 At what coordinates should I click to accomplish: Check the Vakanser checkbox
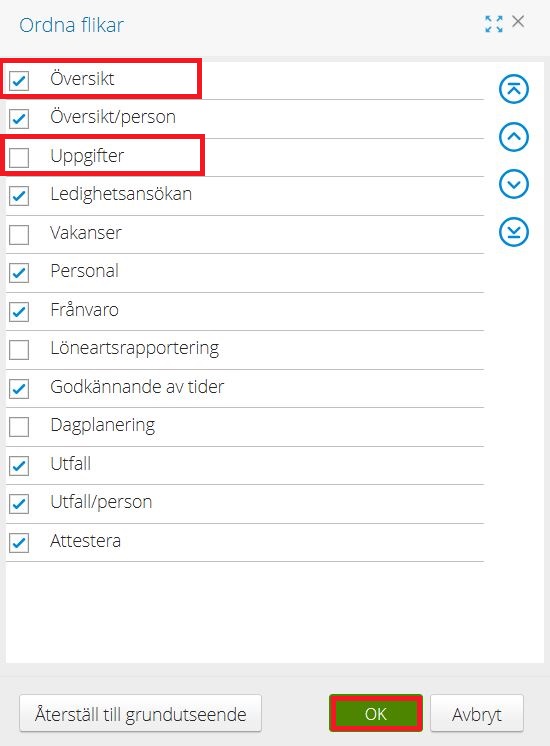[19, 234]
